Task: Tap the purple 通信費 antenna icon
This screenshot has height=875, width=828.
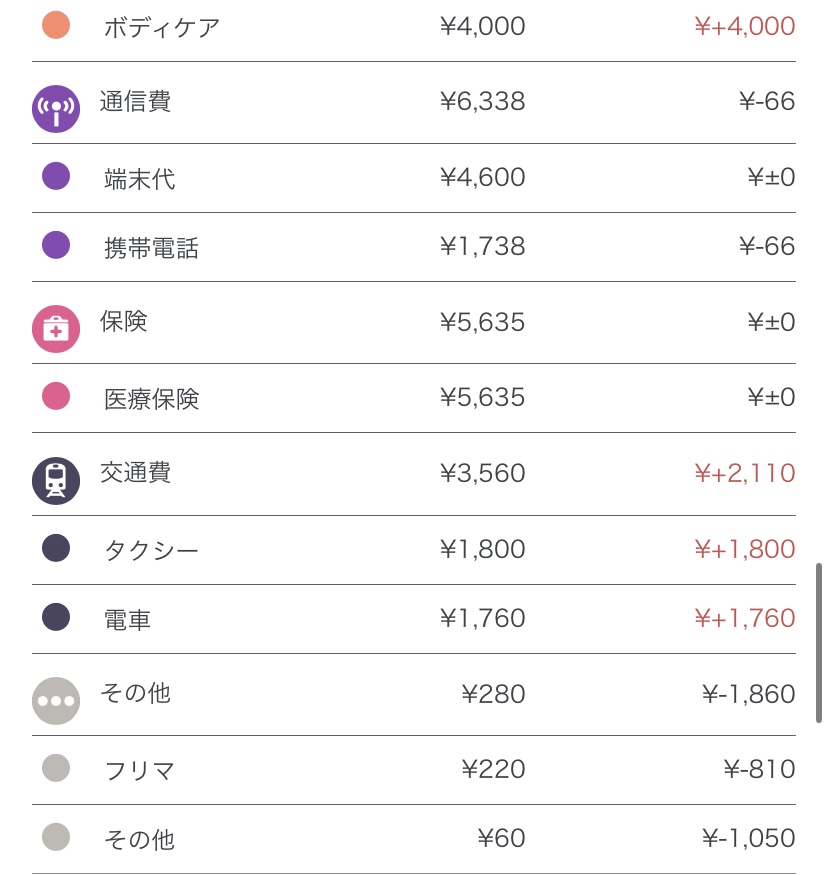Action: click(56, 108)
